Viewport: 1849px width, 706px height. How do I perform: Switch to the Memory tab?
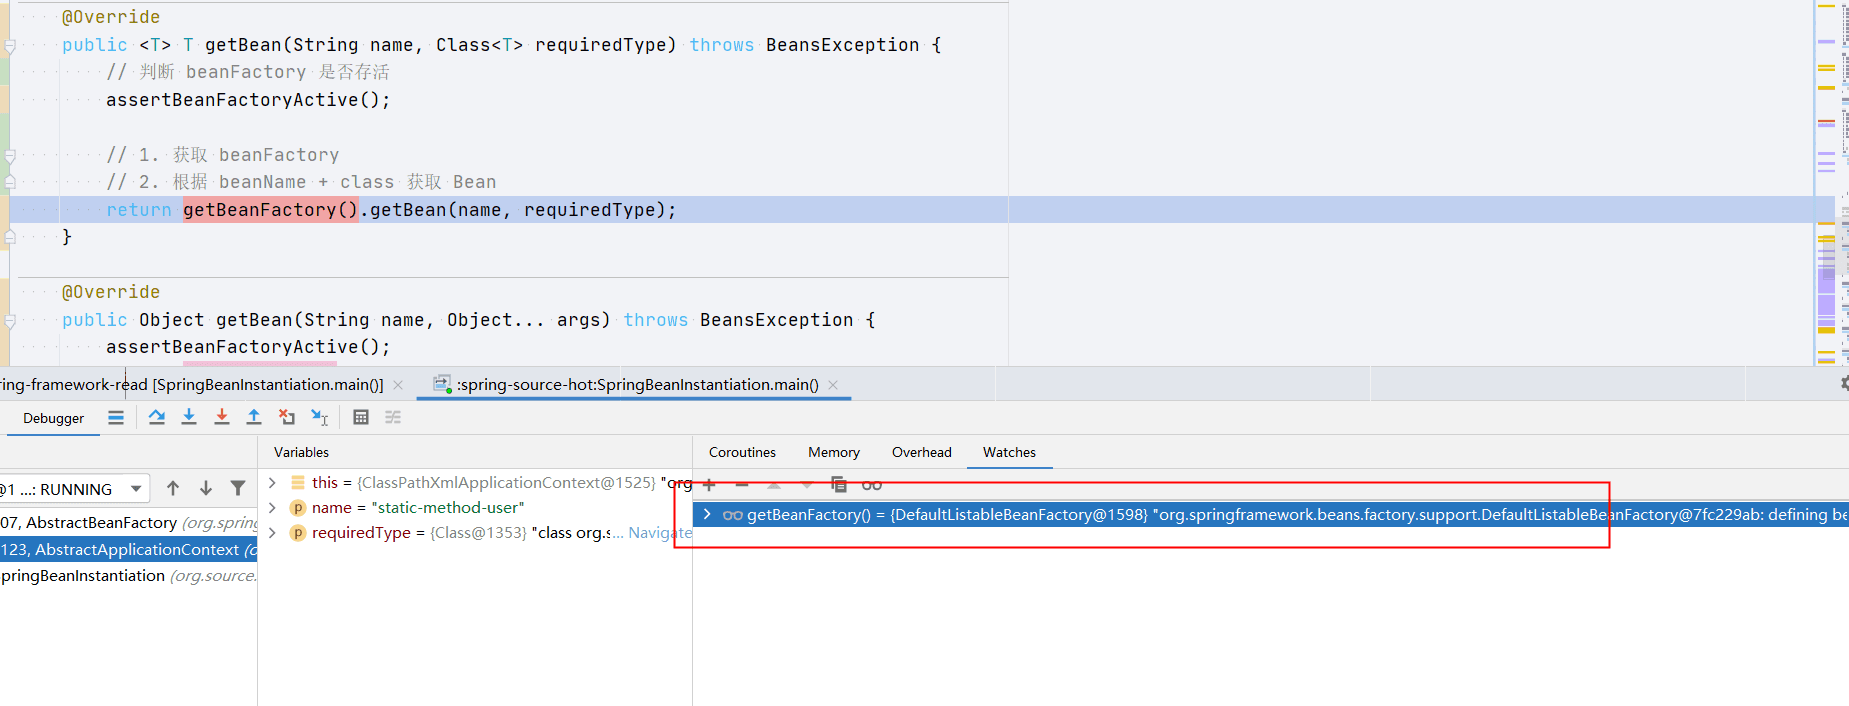point(834,452)
